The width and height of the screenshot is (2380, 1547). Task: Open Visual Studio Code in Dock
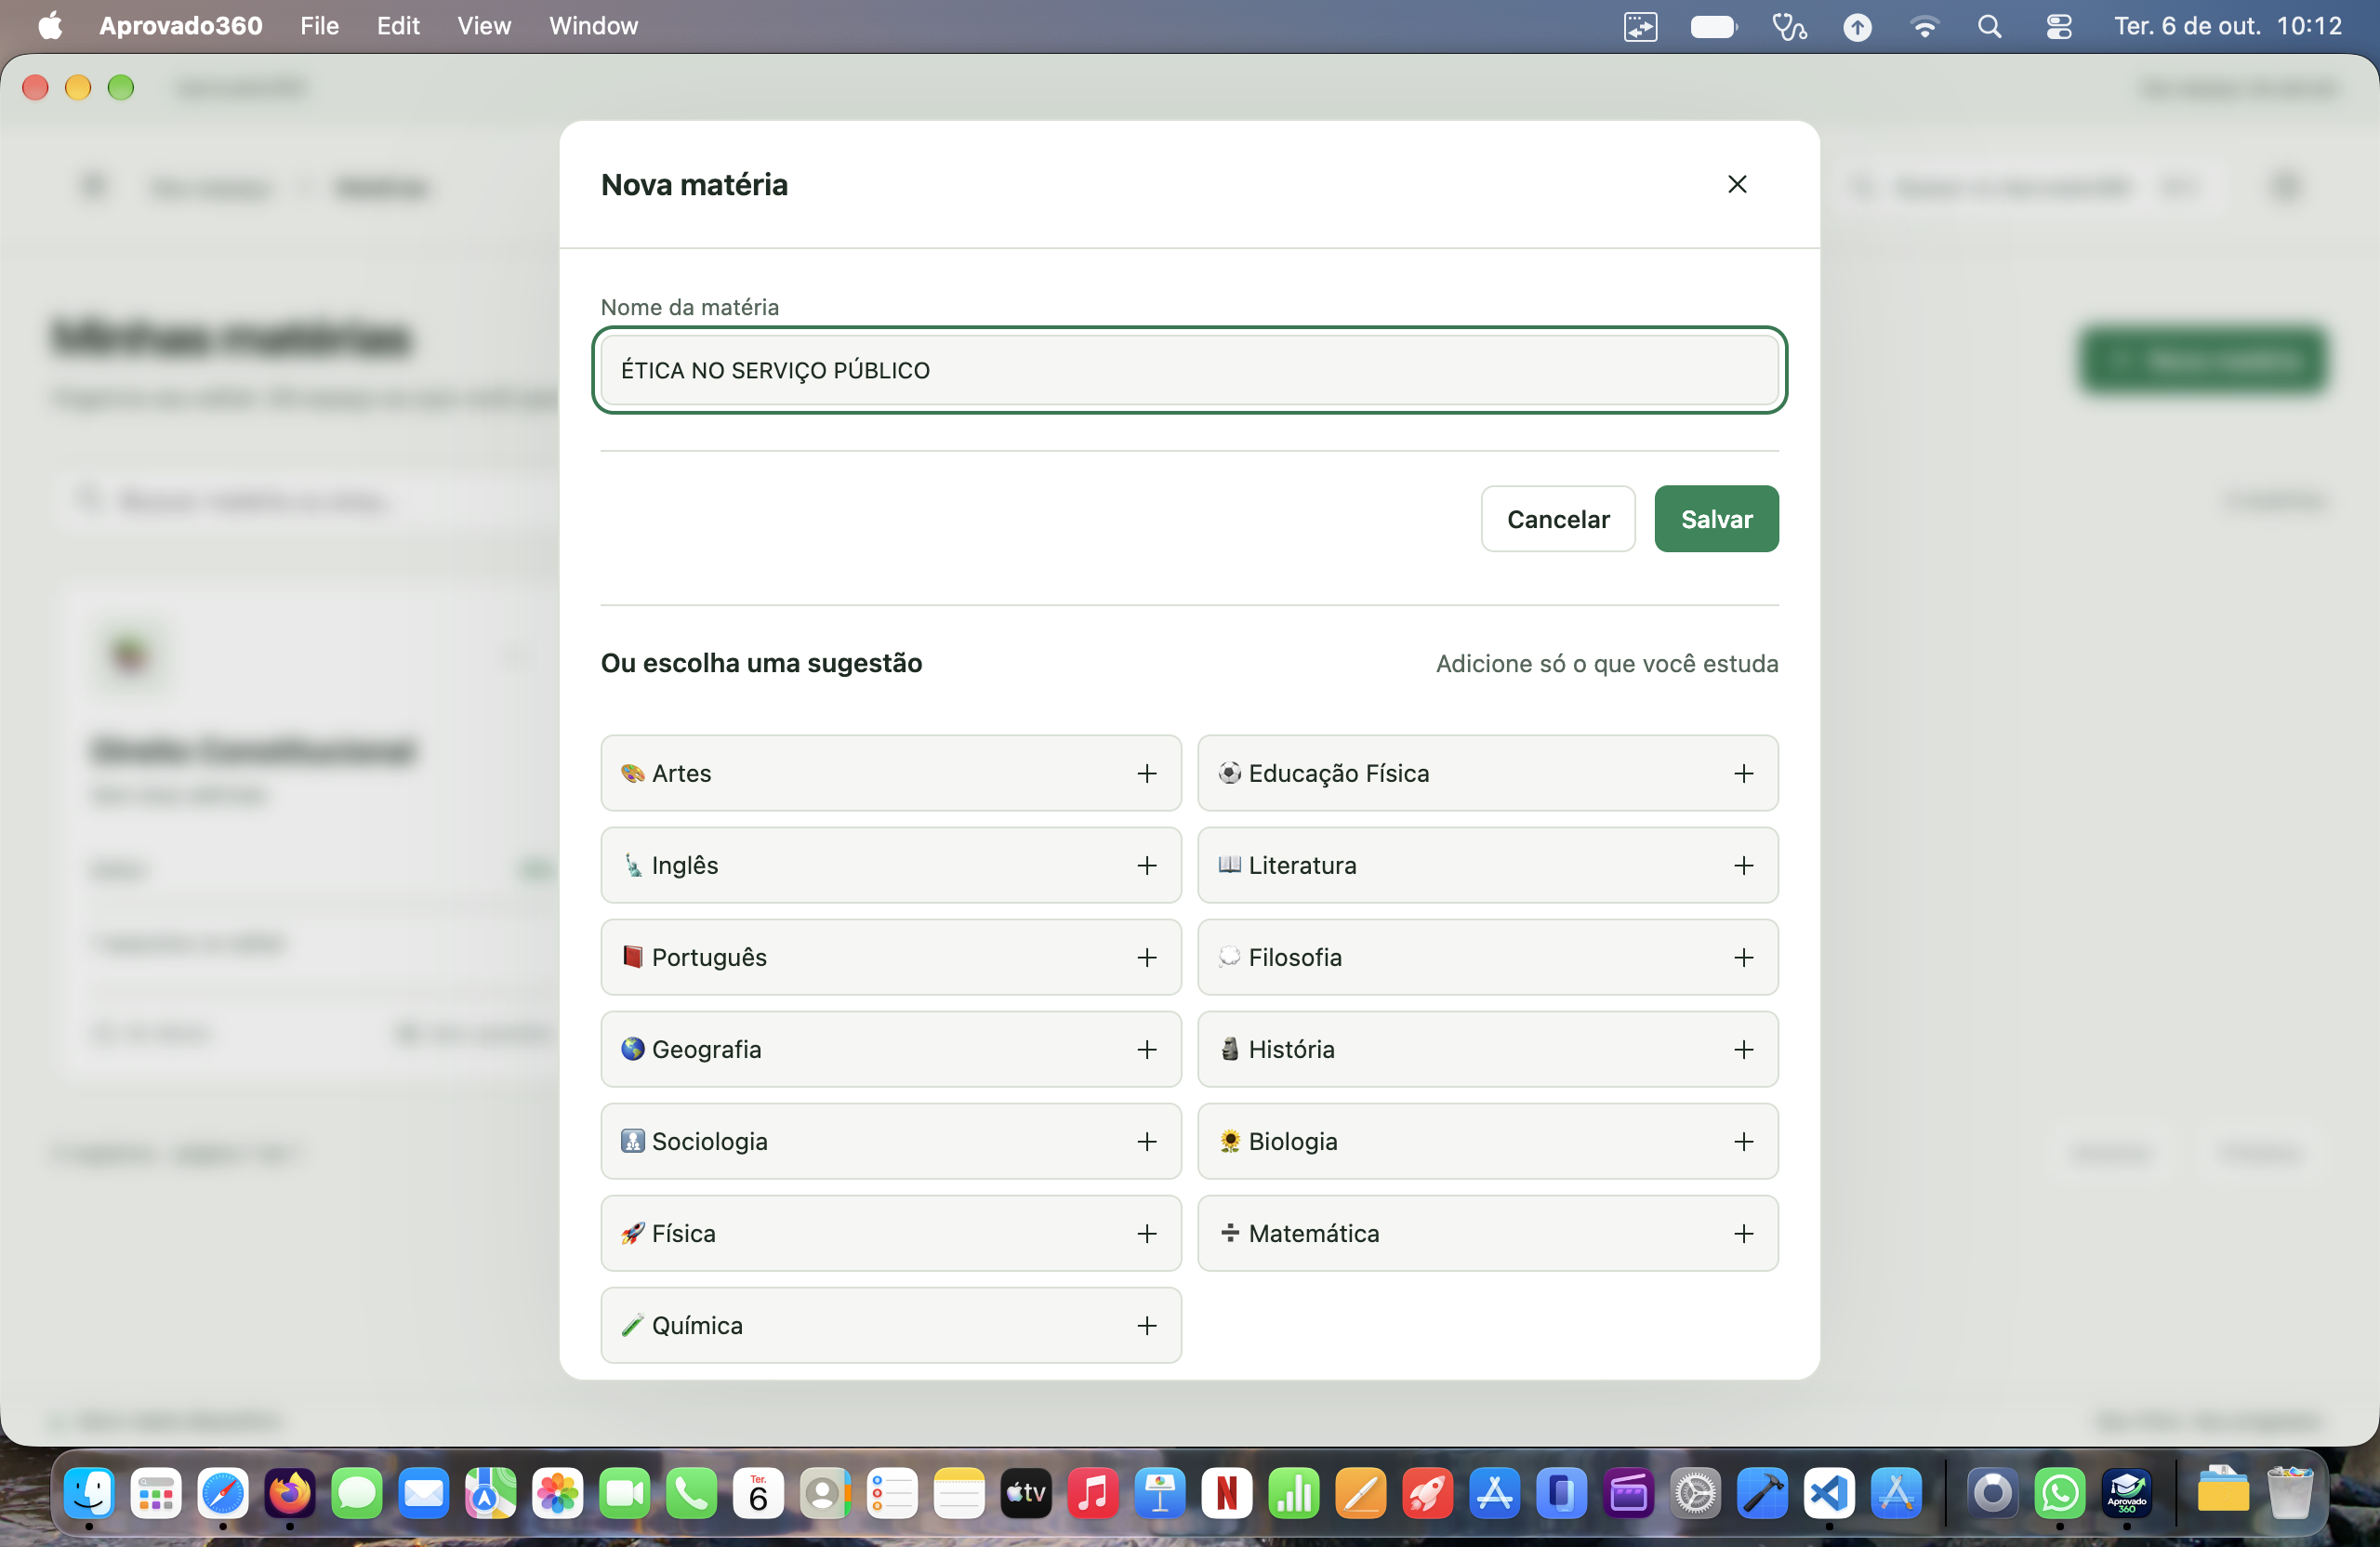[1829, 1493]
